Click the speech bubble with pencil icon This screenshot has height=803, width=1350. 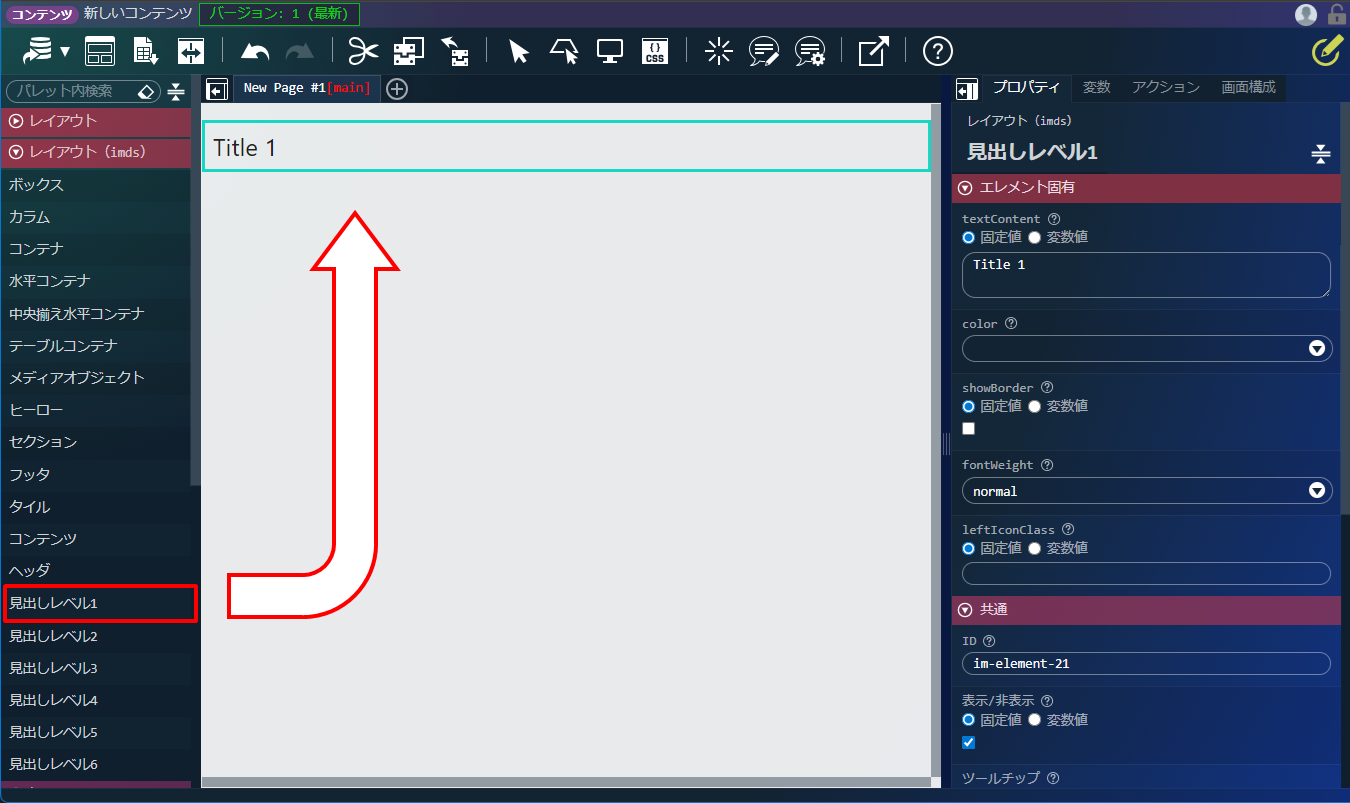764,52
